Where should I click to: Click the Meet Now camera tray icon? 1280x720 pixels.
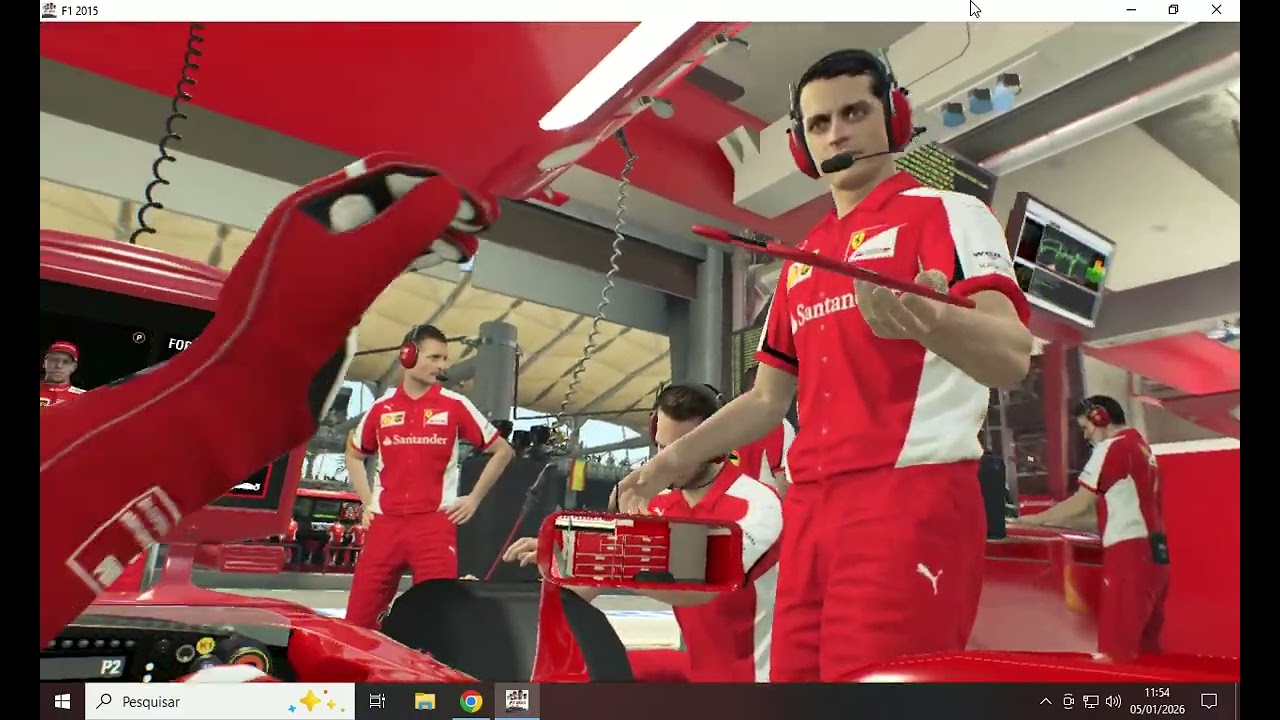point(1069,702)
